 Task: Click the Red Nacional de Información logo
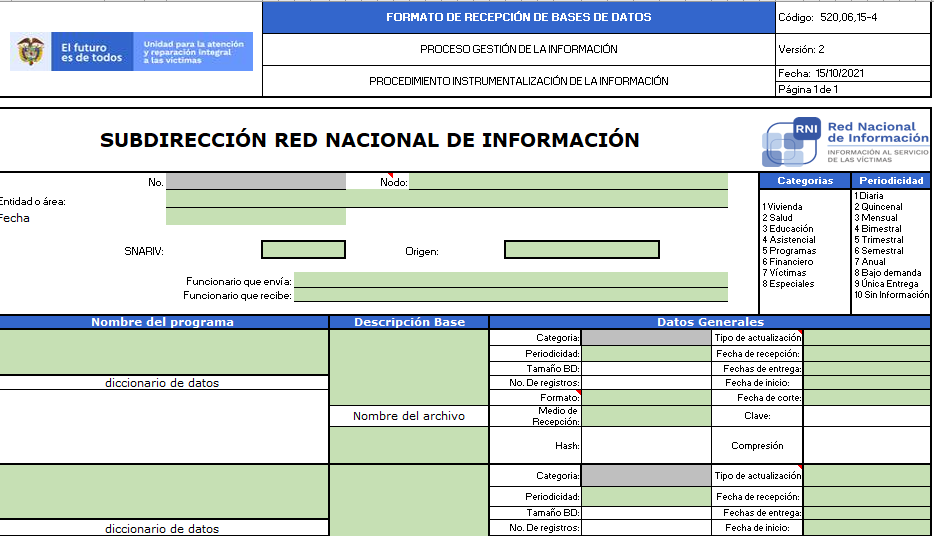coord(845,142)
